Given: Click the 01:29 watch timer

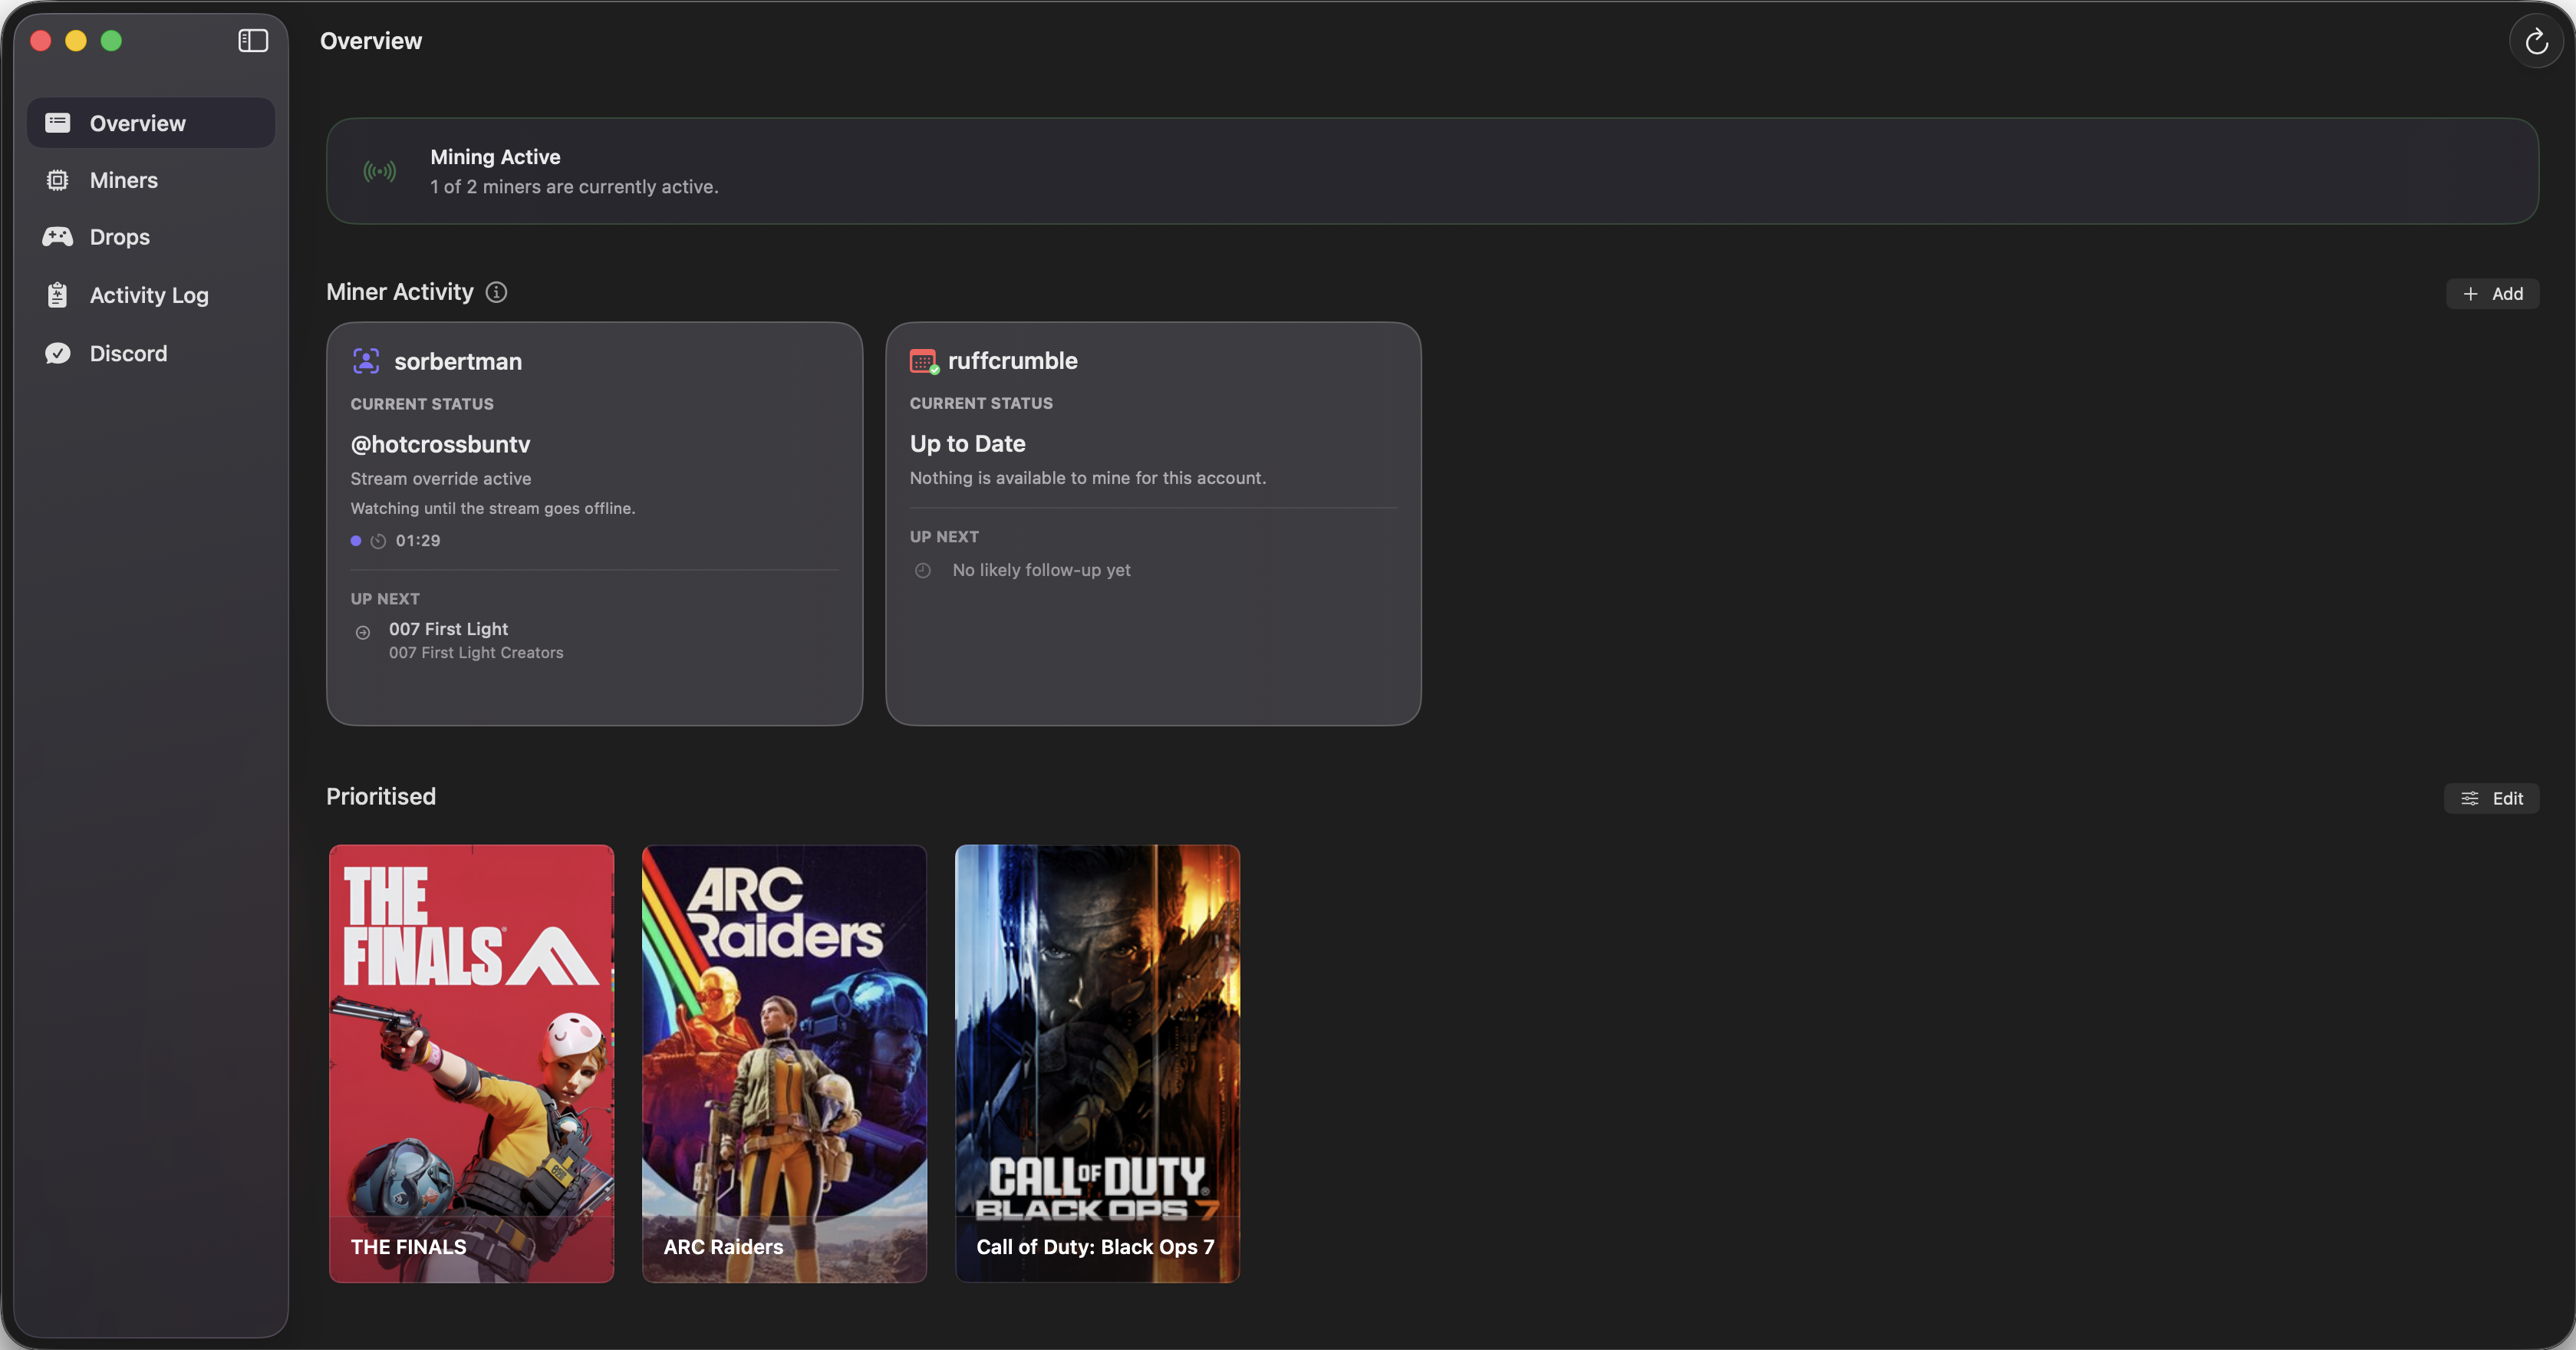Looking at the screenshot, I should point(418,541).
